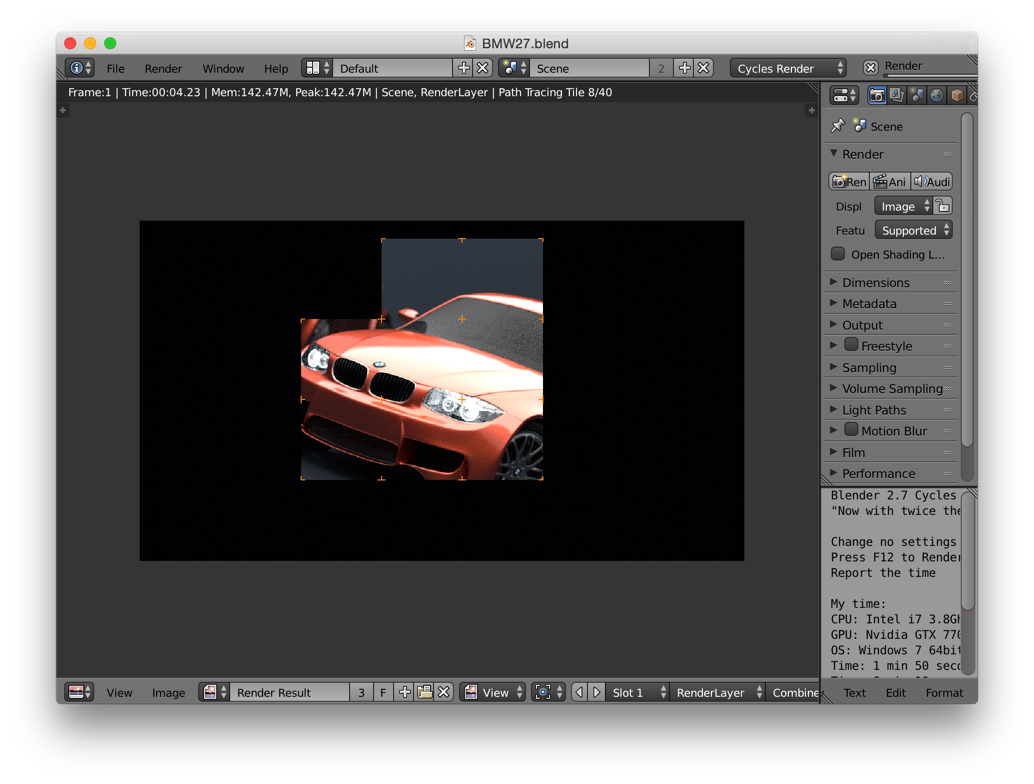Click the Scene datablock icon in properties
Image resolution: width=1034 pixels, height=784 pixels.
[859, 125]
